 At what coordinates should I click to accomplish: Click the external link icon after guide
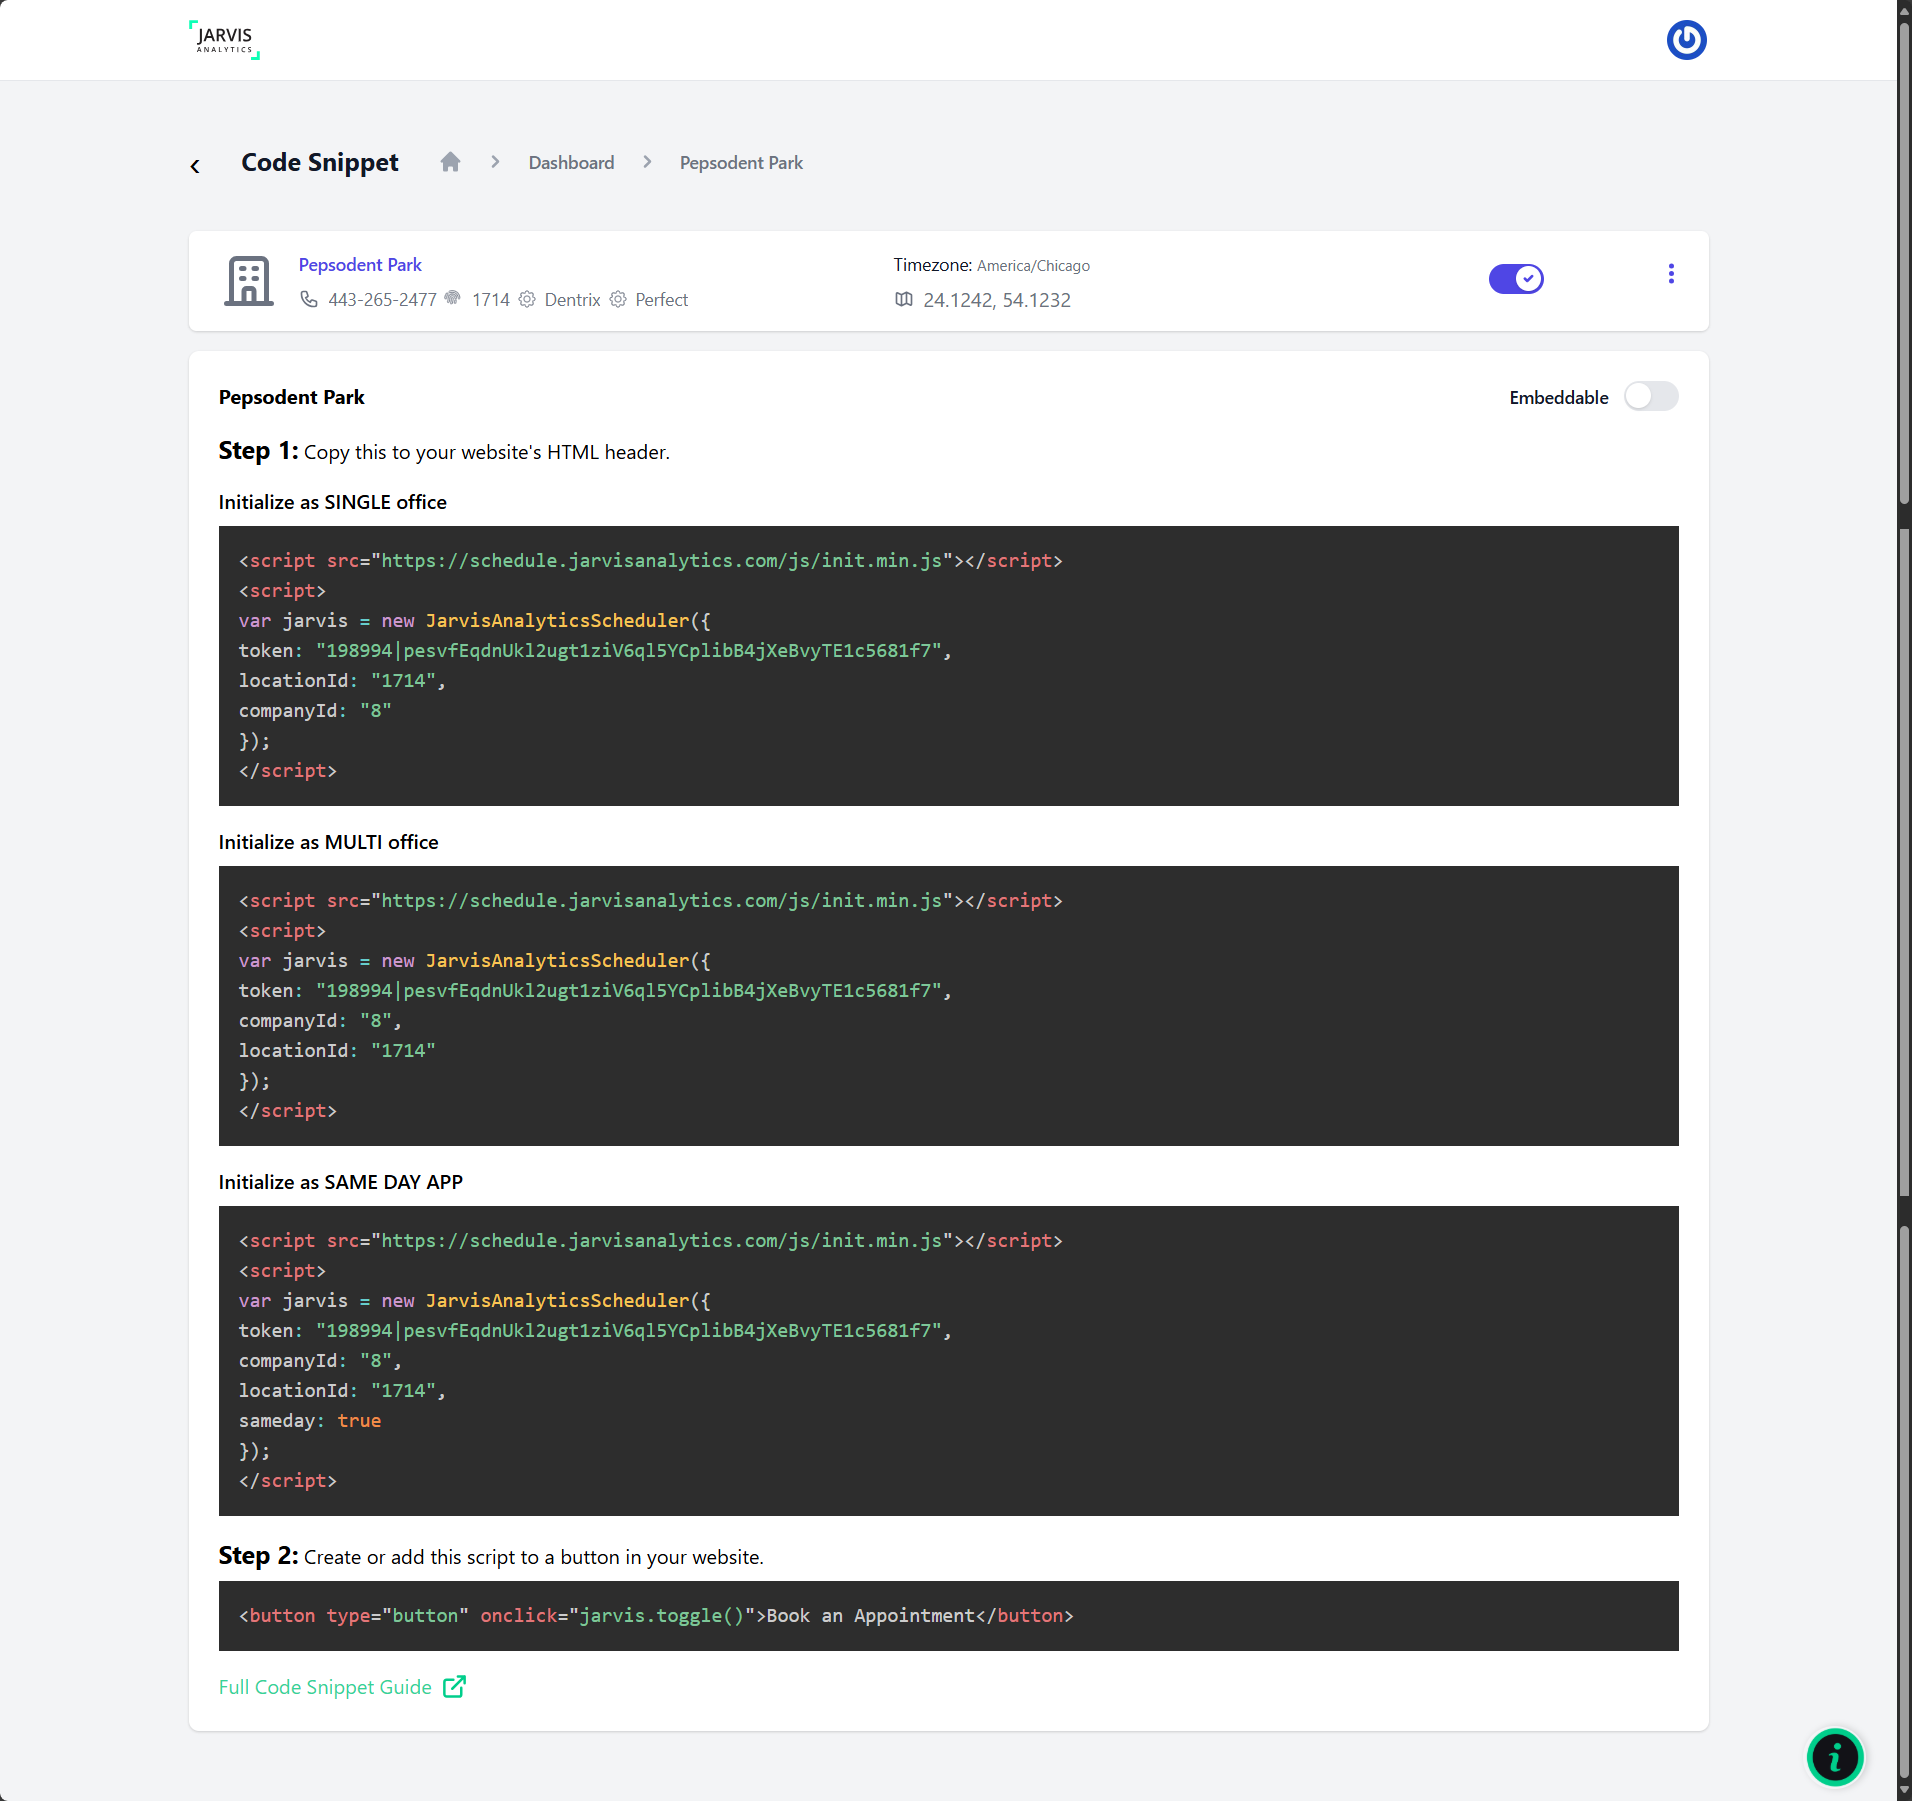[454, 1686]
